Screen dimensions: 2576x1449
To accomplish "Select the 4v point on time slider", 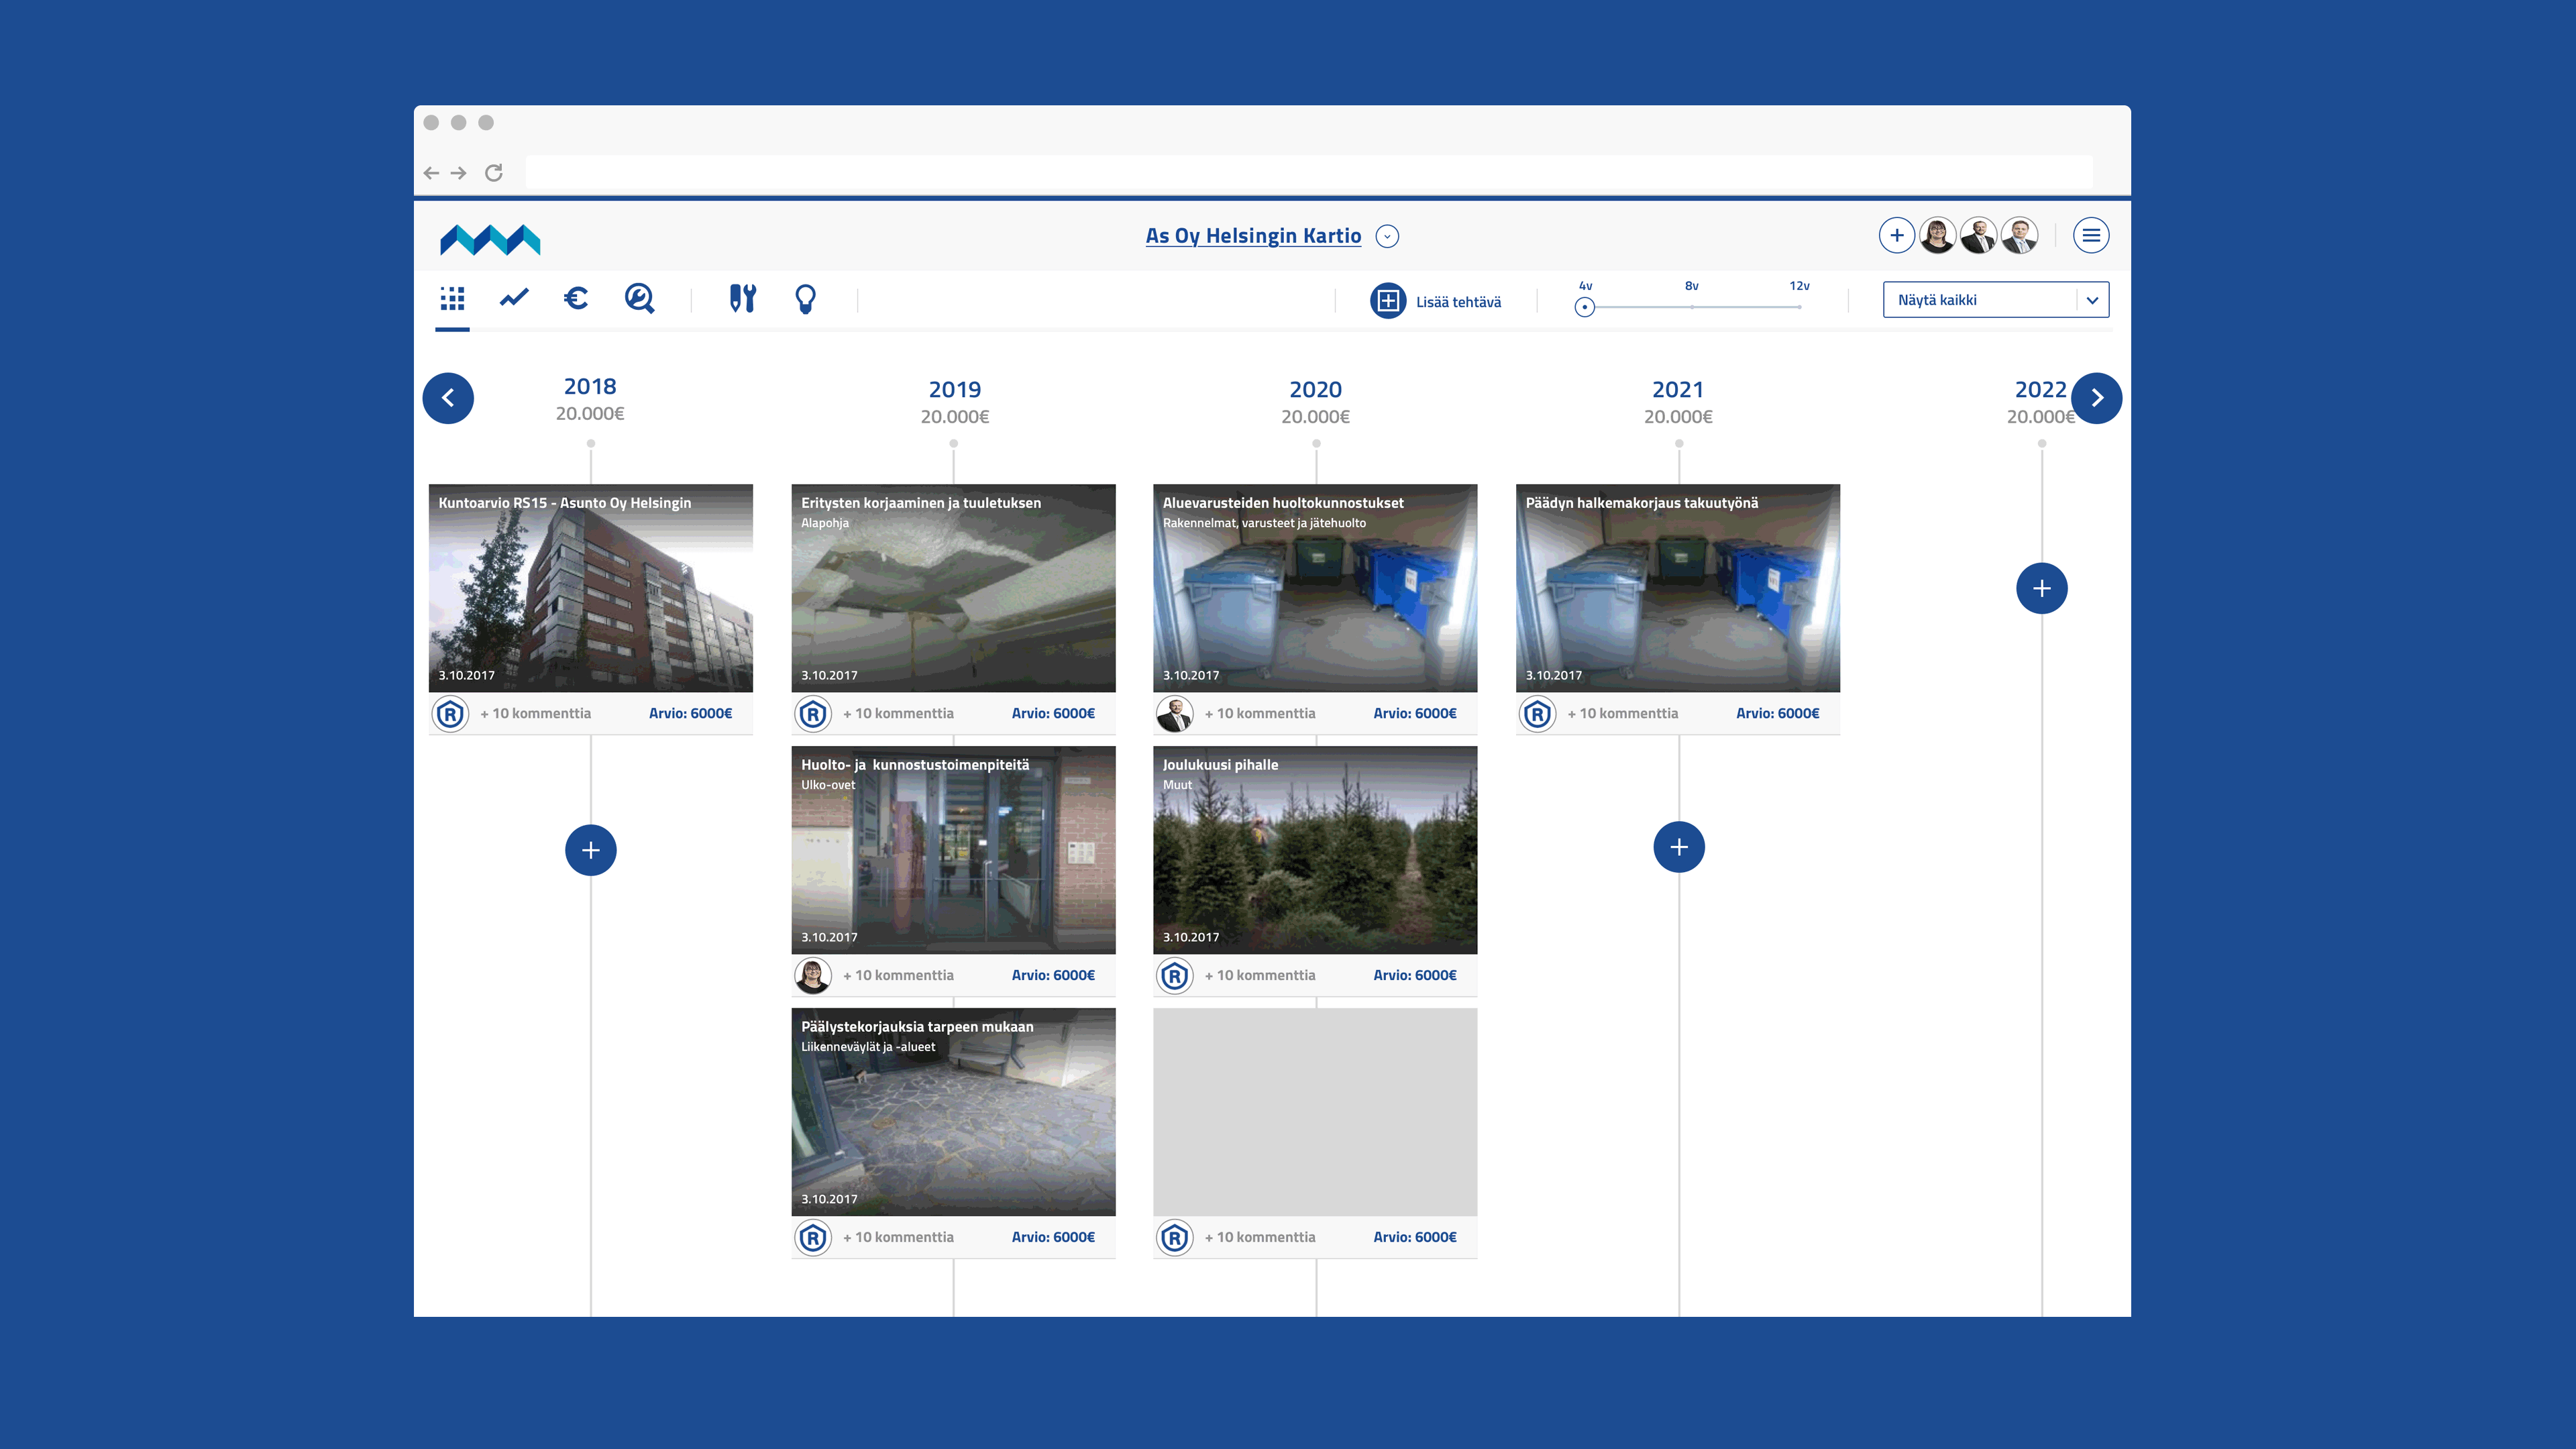I will point(1585,307).
